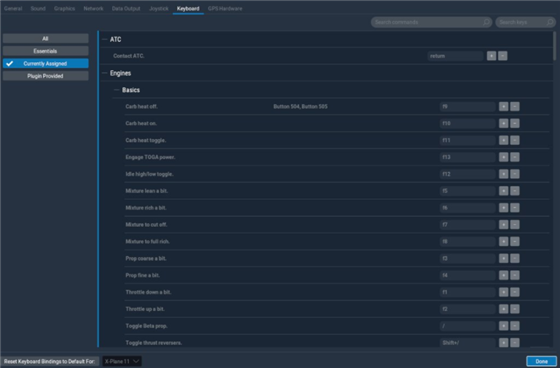Screen dimensions: 560x368
Task: Click the Done button
Action: point(541,361)
